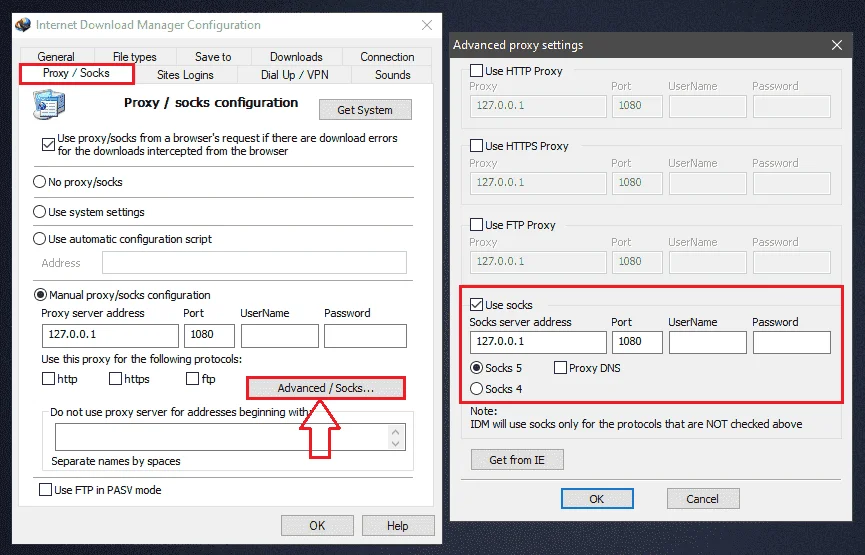Click the exclusion box scroll up arrow
The image size is (865, 555).
click(396, 431)
